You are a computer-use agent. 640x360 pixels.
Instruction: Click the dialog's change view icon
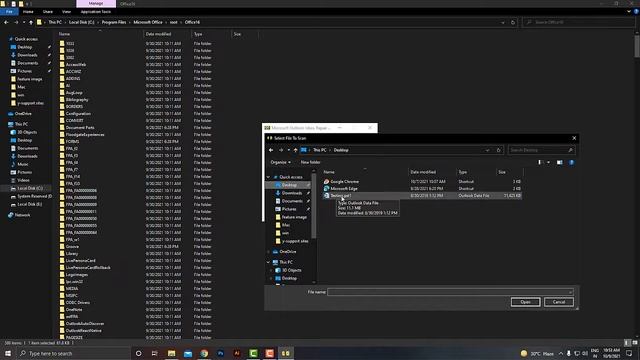coord(540,162)
